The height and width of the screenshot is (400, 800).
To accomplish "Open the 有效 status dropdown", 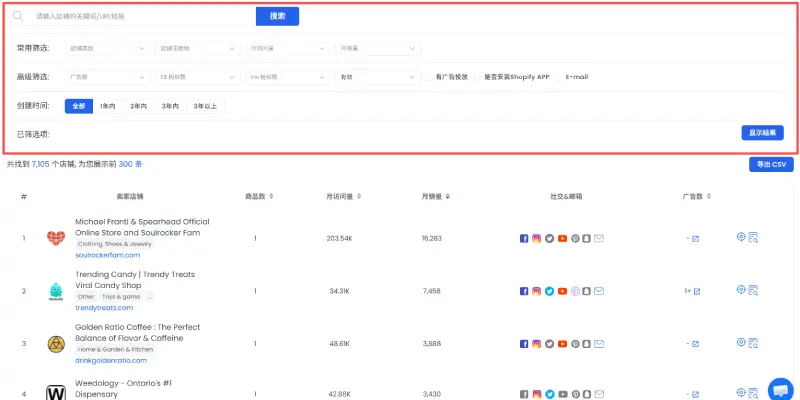I will coord(378,77).
